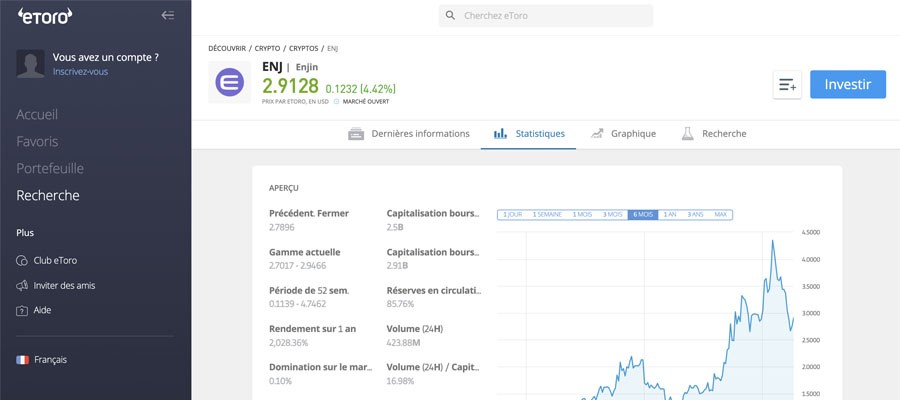Image resolution: width=900 pixels, height=400 pixels.
Task: Click the Graphique chart icon
Action: pyautogui.click(x=597, y=134)
